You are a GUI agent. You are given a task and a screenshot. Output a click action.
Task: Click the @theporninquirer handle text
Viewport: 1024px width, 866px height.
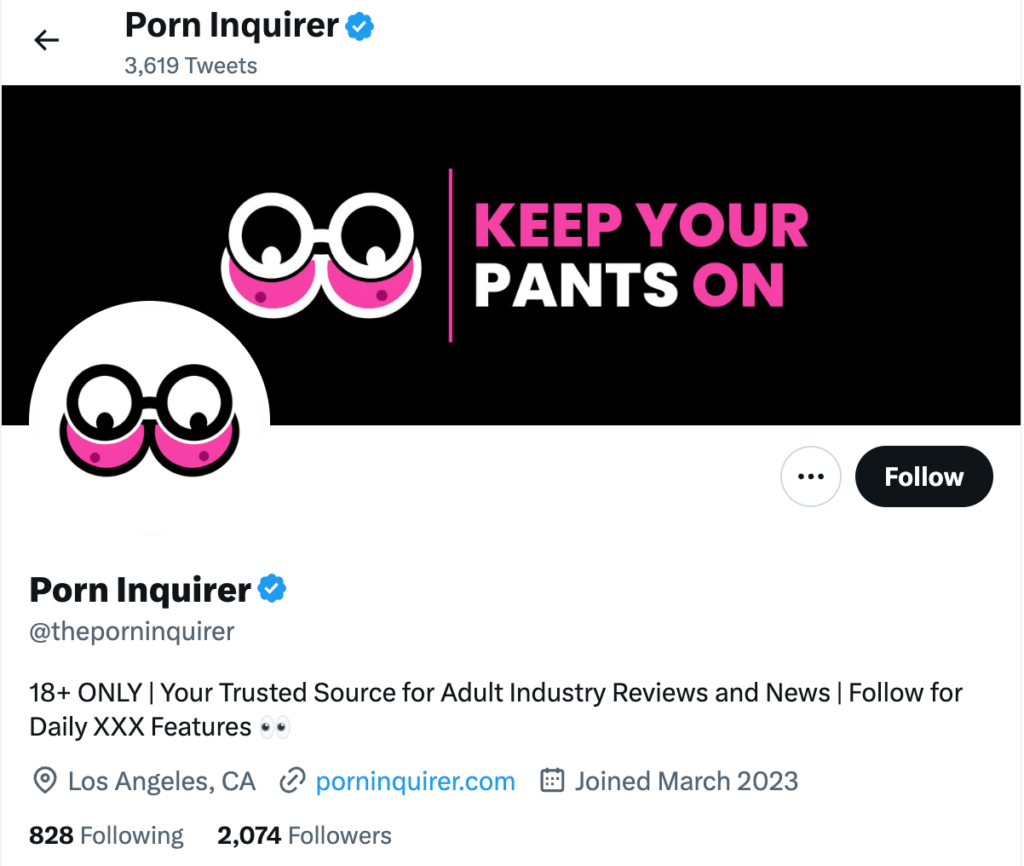[132, 632]
